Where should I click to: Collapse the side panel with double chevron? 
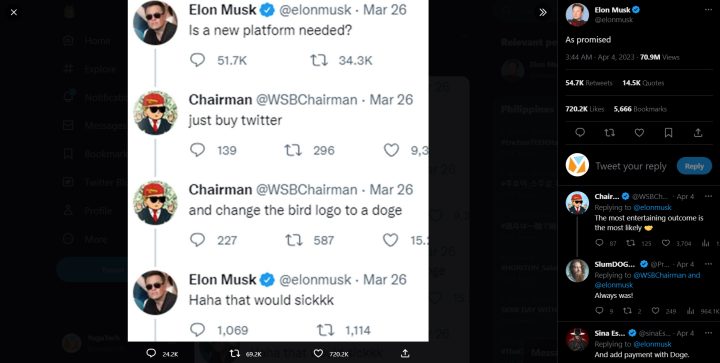click(543, 12)
